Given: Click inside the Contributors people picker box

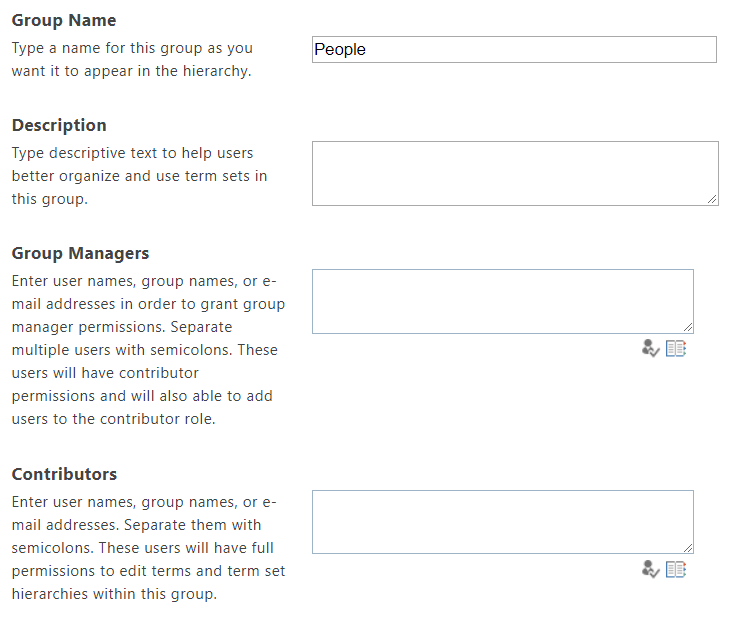Looking at the screenshot, I should [x=503, y=522].
